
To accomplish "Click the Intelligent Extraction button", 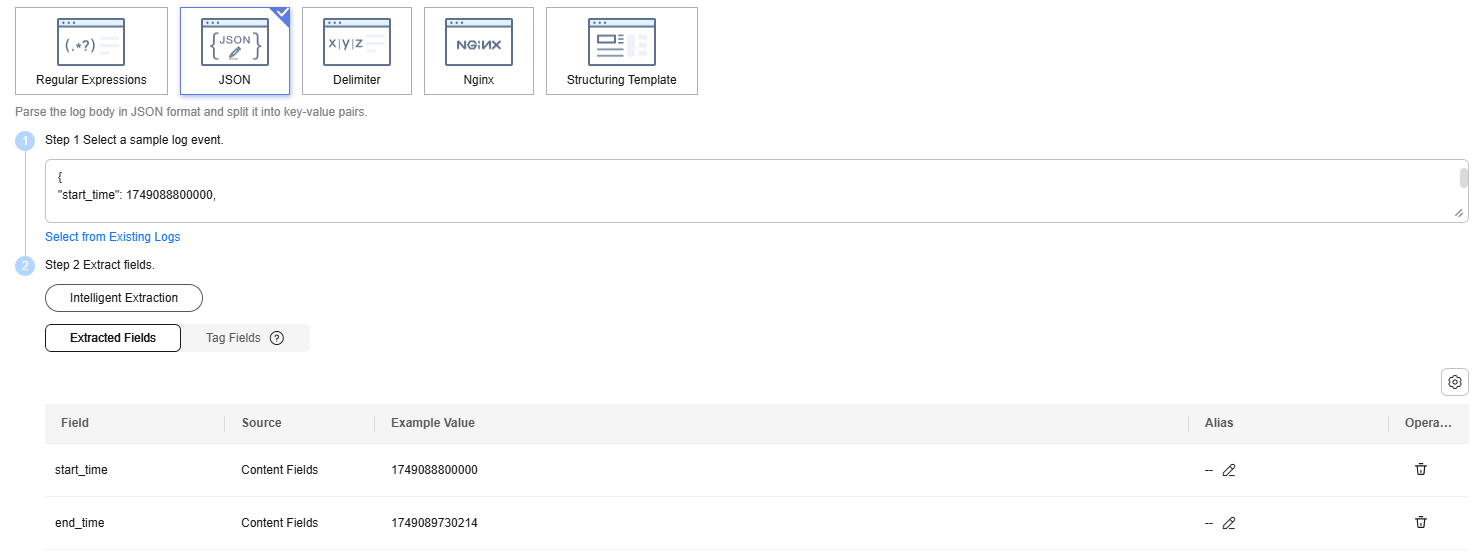I will [124, 298].
